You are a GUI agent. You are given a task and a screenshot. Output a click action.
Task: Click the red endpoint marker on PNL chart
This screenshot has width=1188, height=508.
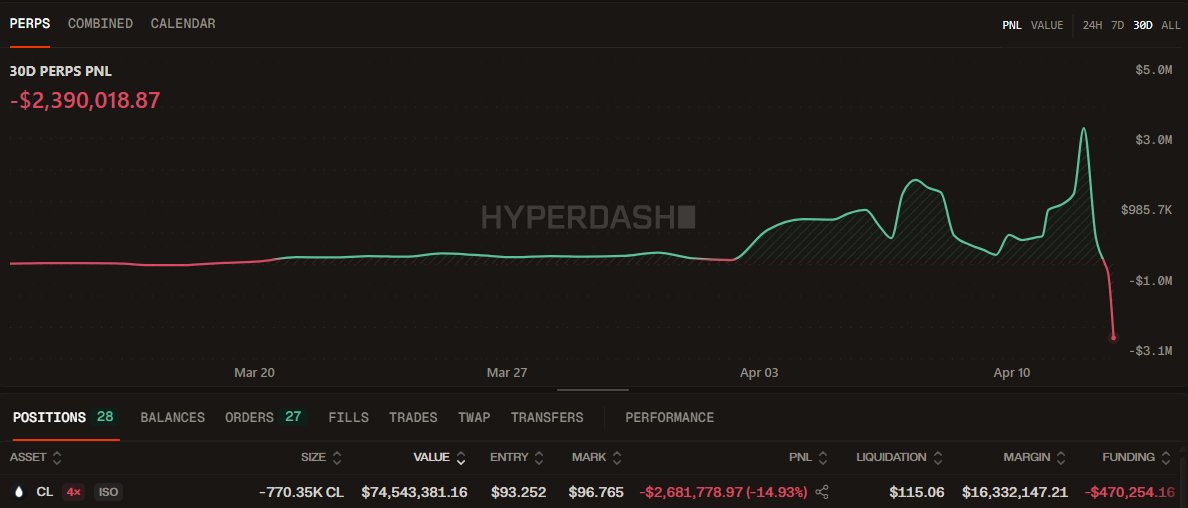point(1113,337)
